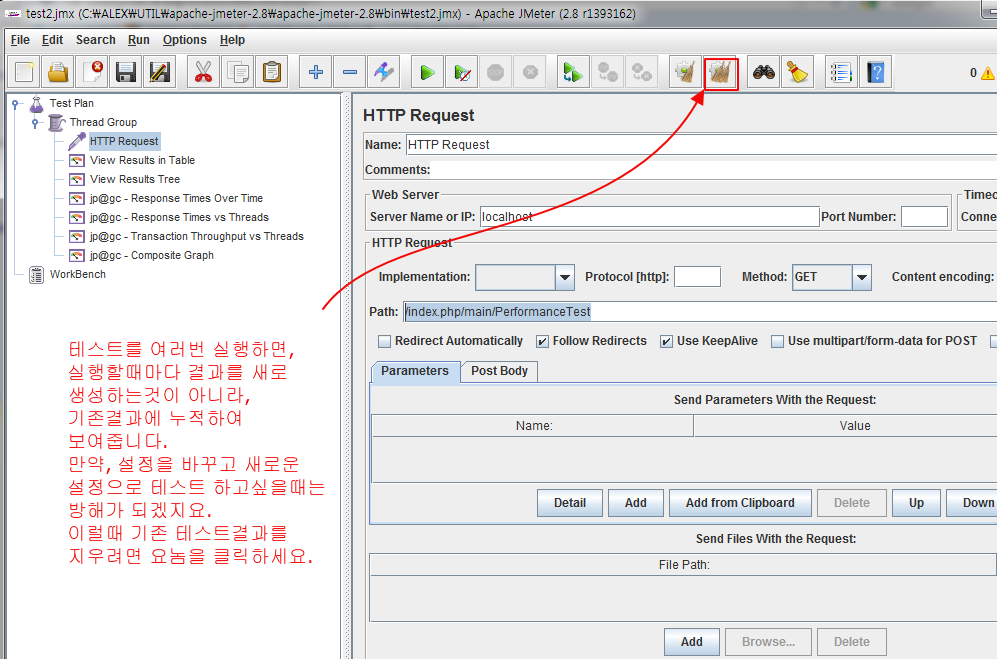Collapse the Test Plan tree node
Image resolution: width=997 pixels, height=659 pixels.
coord(15,104)
